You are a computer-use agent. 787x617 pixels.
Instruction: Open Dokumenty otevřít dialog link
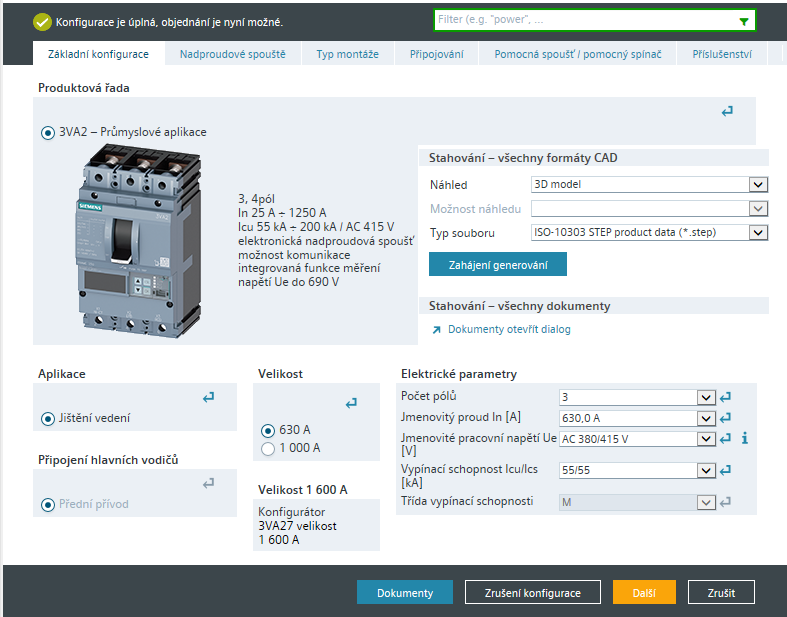click(x=509, y=329)
